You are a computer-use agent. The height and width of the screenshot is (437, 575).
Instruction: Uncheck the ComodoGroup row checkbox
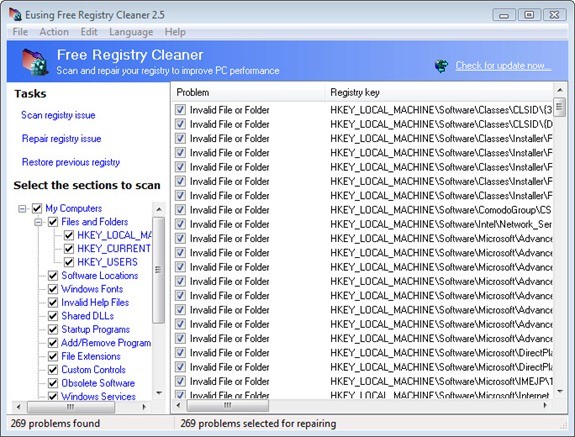(x=180, y=210)
